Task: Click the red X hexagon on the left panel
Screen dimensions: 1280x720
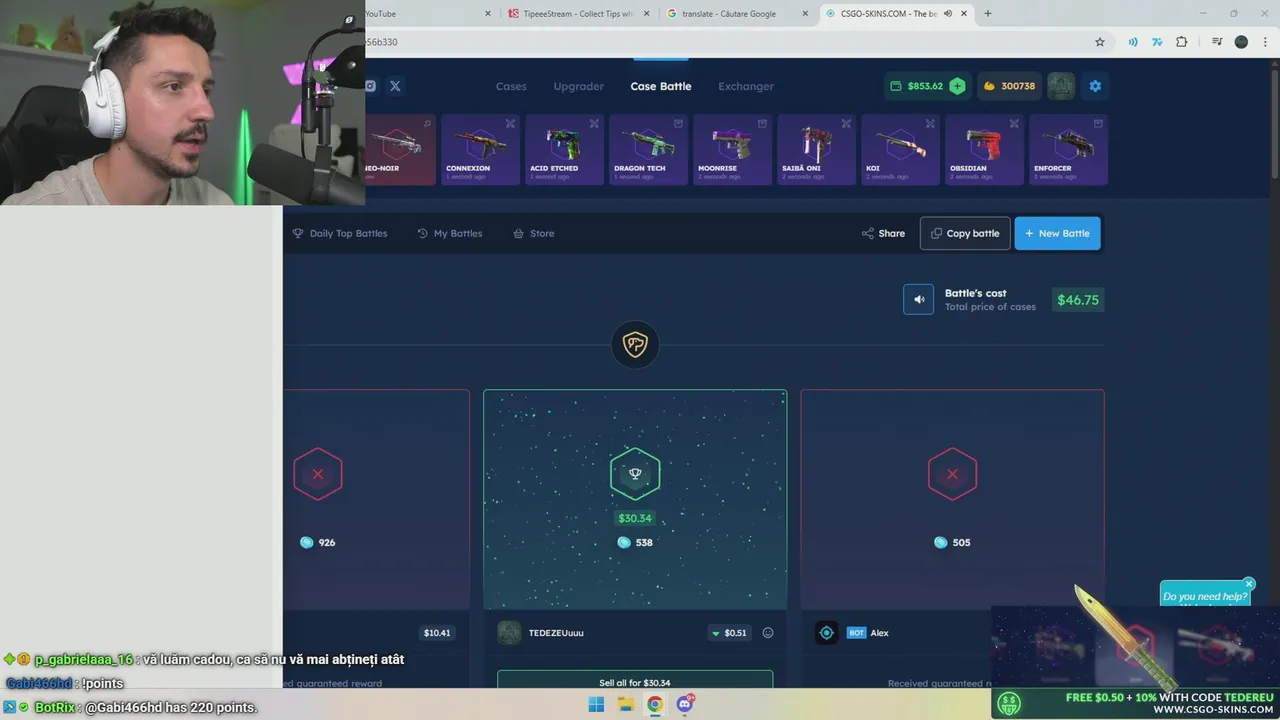Action: pyautogui.click(x=318, y=474)
